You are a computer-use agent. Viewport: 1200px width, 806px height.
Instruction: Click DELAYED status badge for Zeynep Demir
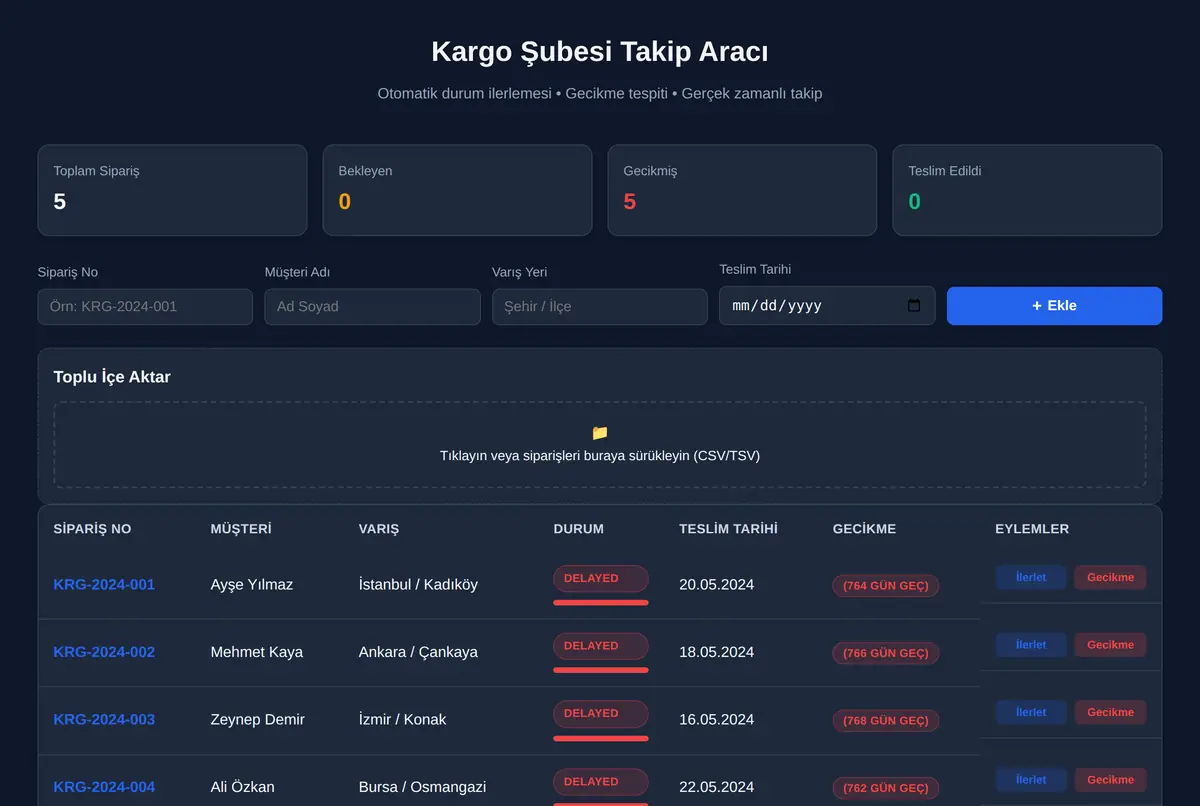[601, 714]
